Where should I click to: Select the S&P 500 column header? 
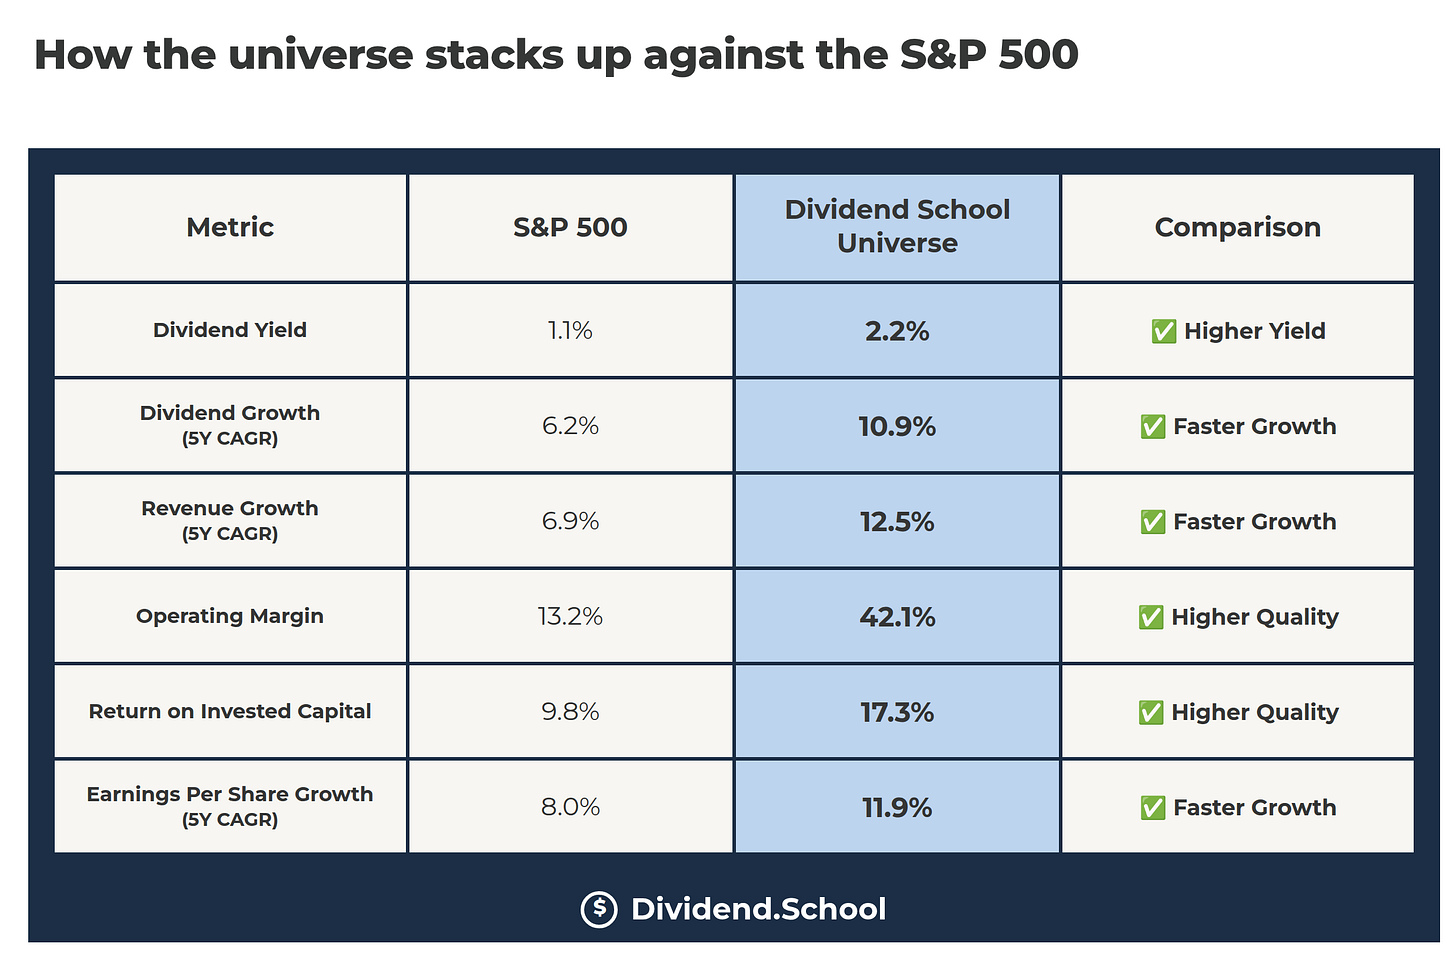point(570,227)
